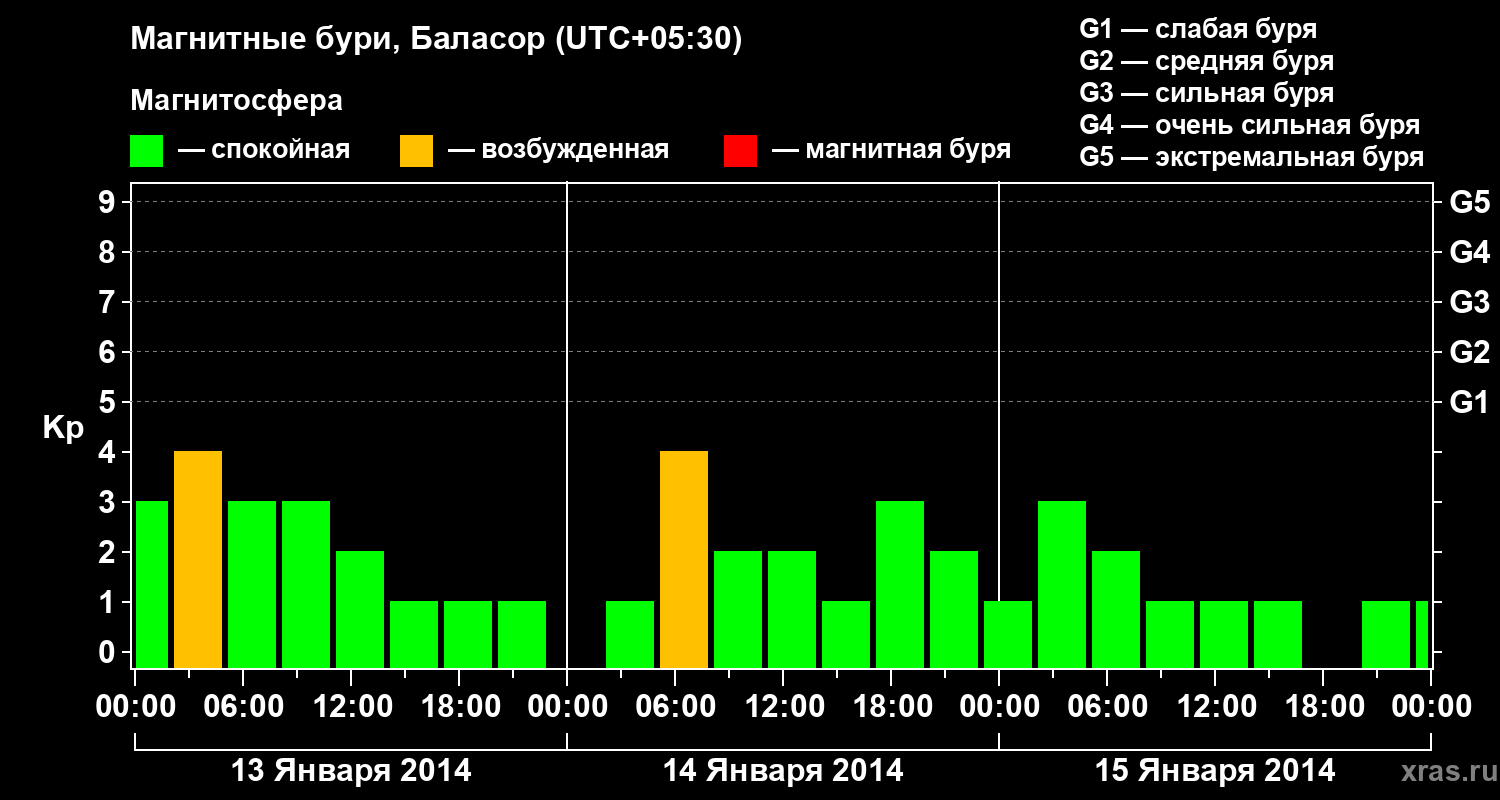Click the date label '14 Января 2014'

point(783,771)
